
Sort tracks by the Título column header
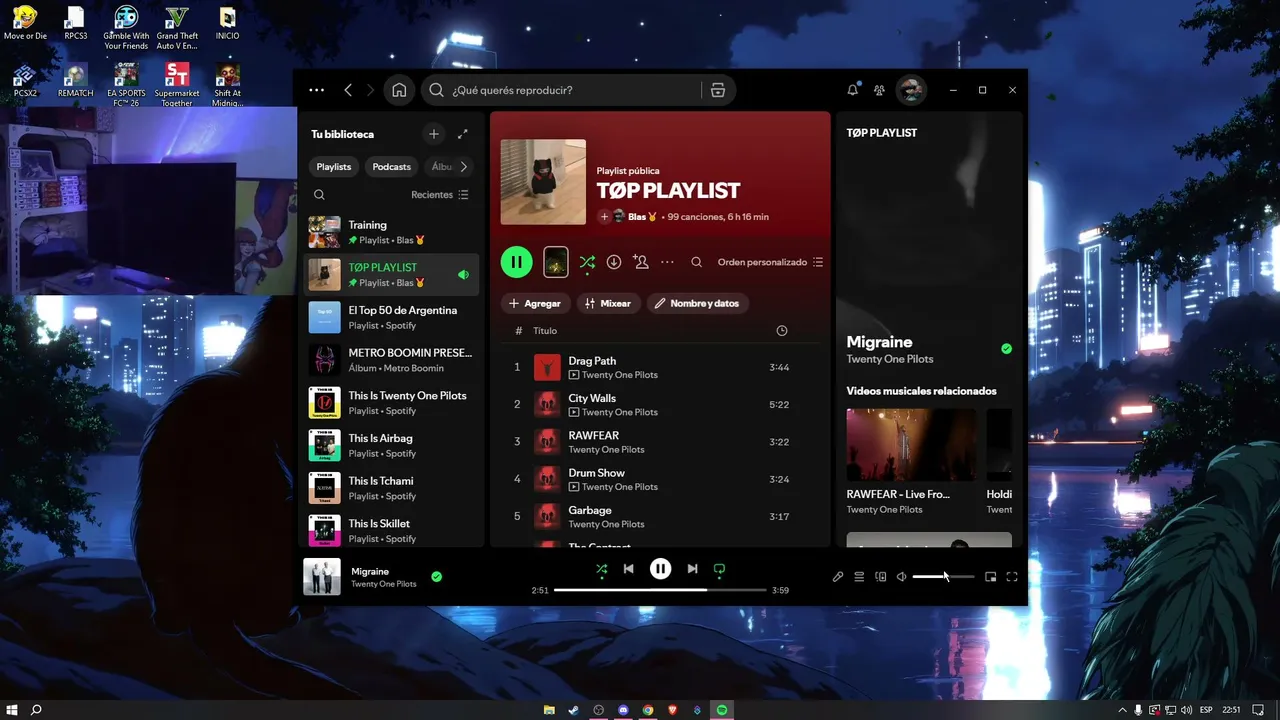(545, 331)
